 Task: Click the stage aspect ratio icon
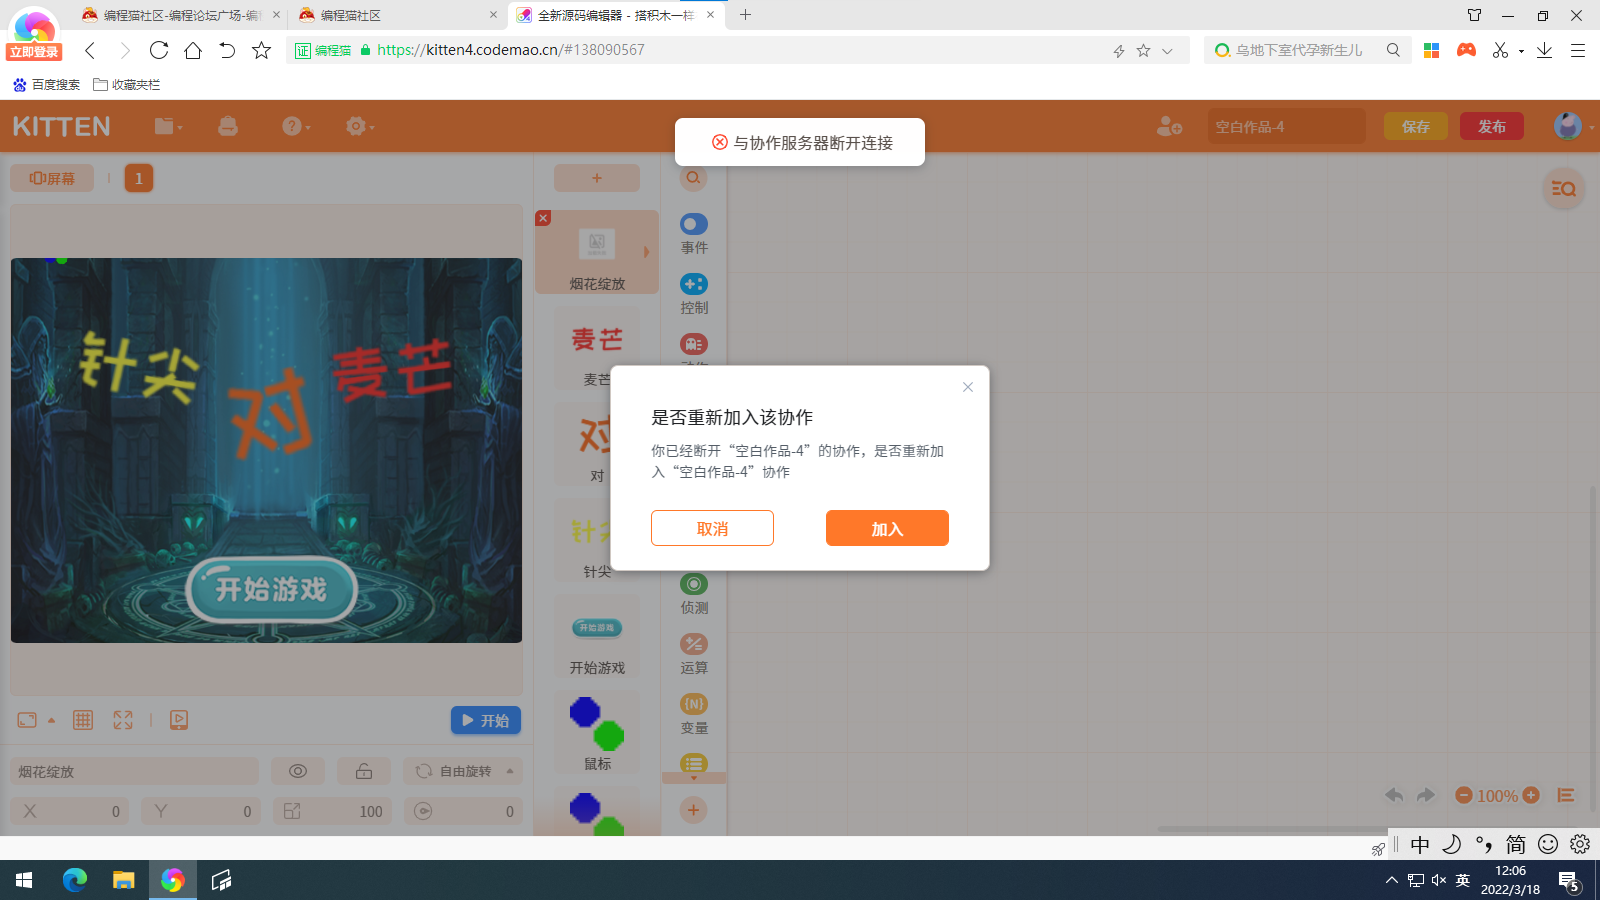[x=27, y=720]
